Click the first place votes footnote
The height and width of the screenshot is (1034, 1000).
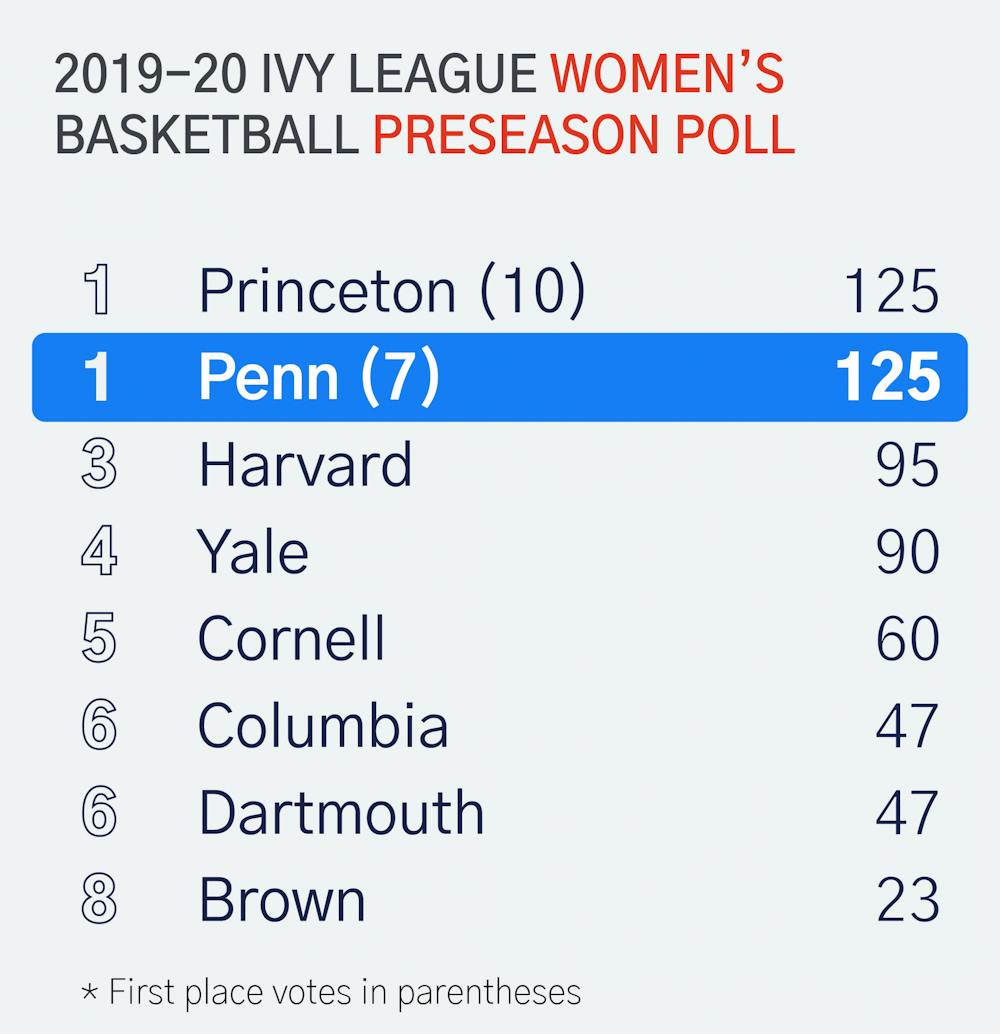330,992
